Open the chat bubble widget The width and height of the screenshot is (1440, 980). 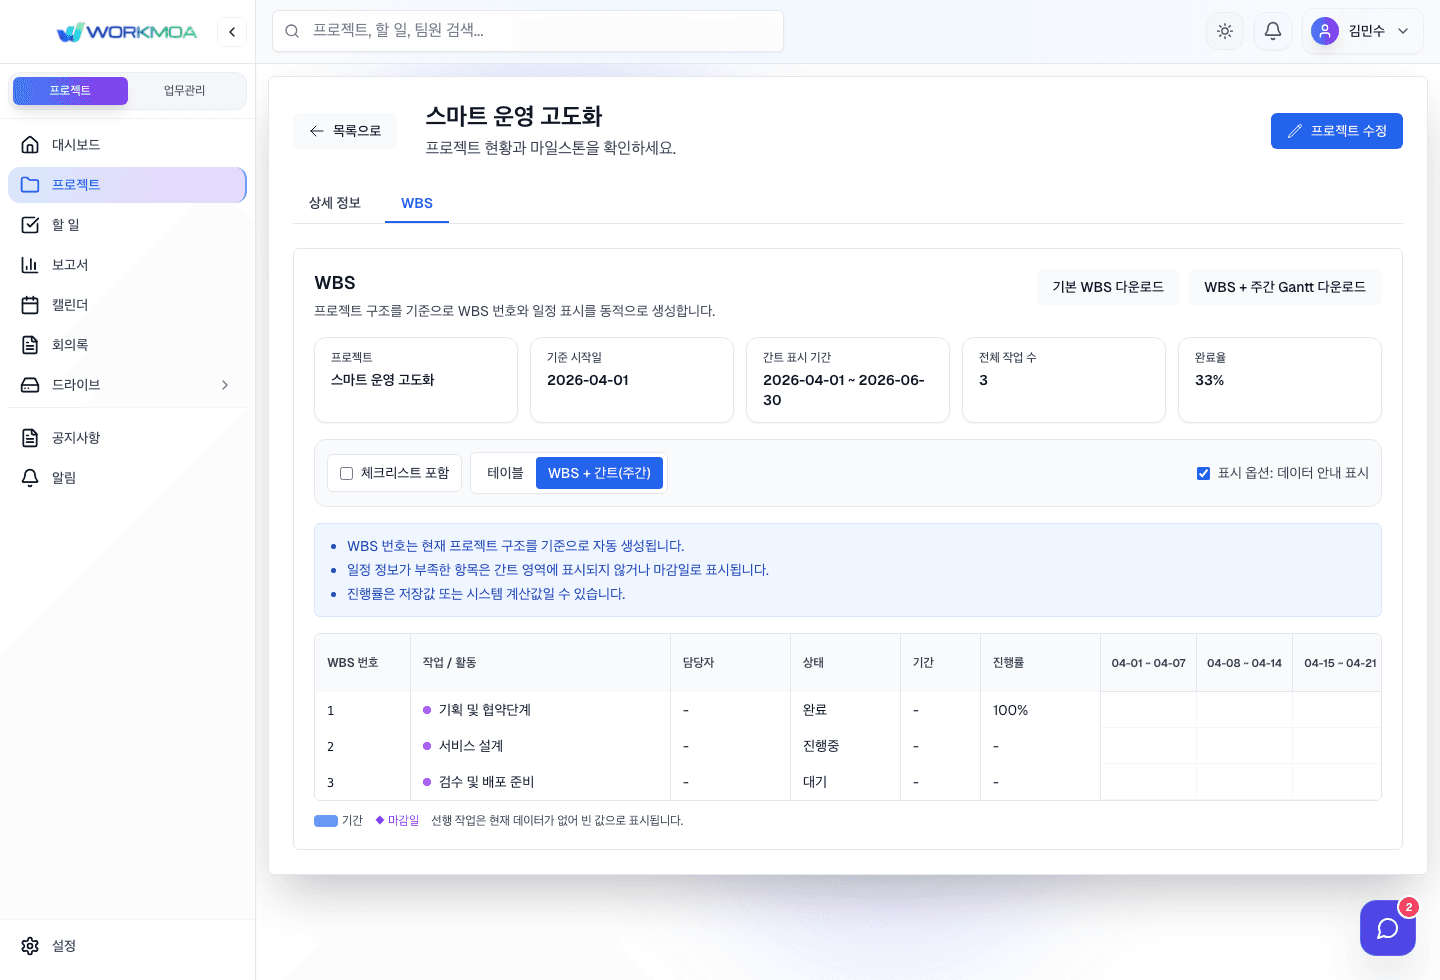[x=1388, y=928]
